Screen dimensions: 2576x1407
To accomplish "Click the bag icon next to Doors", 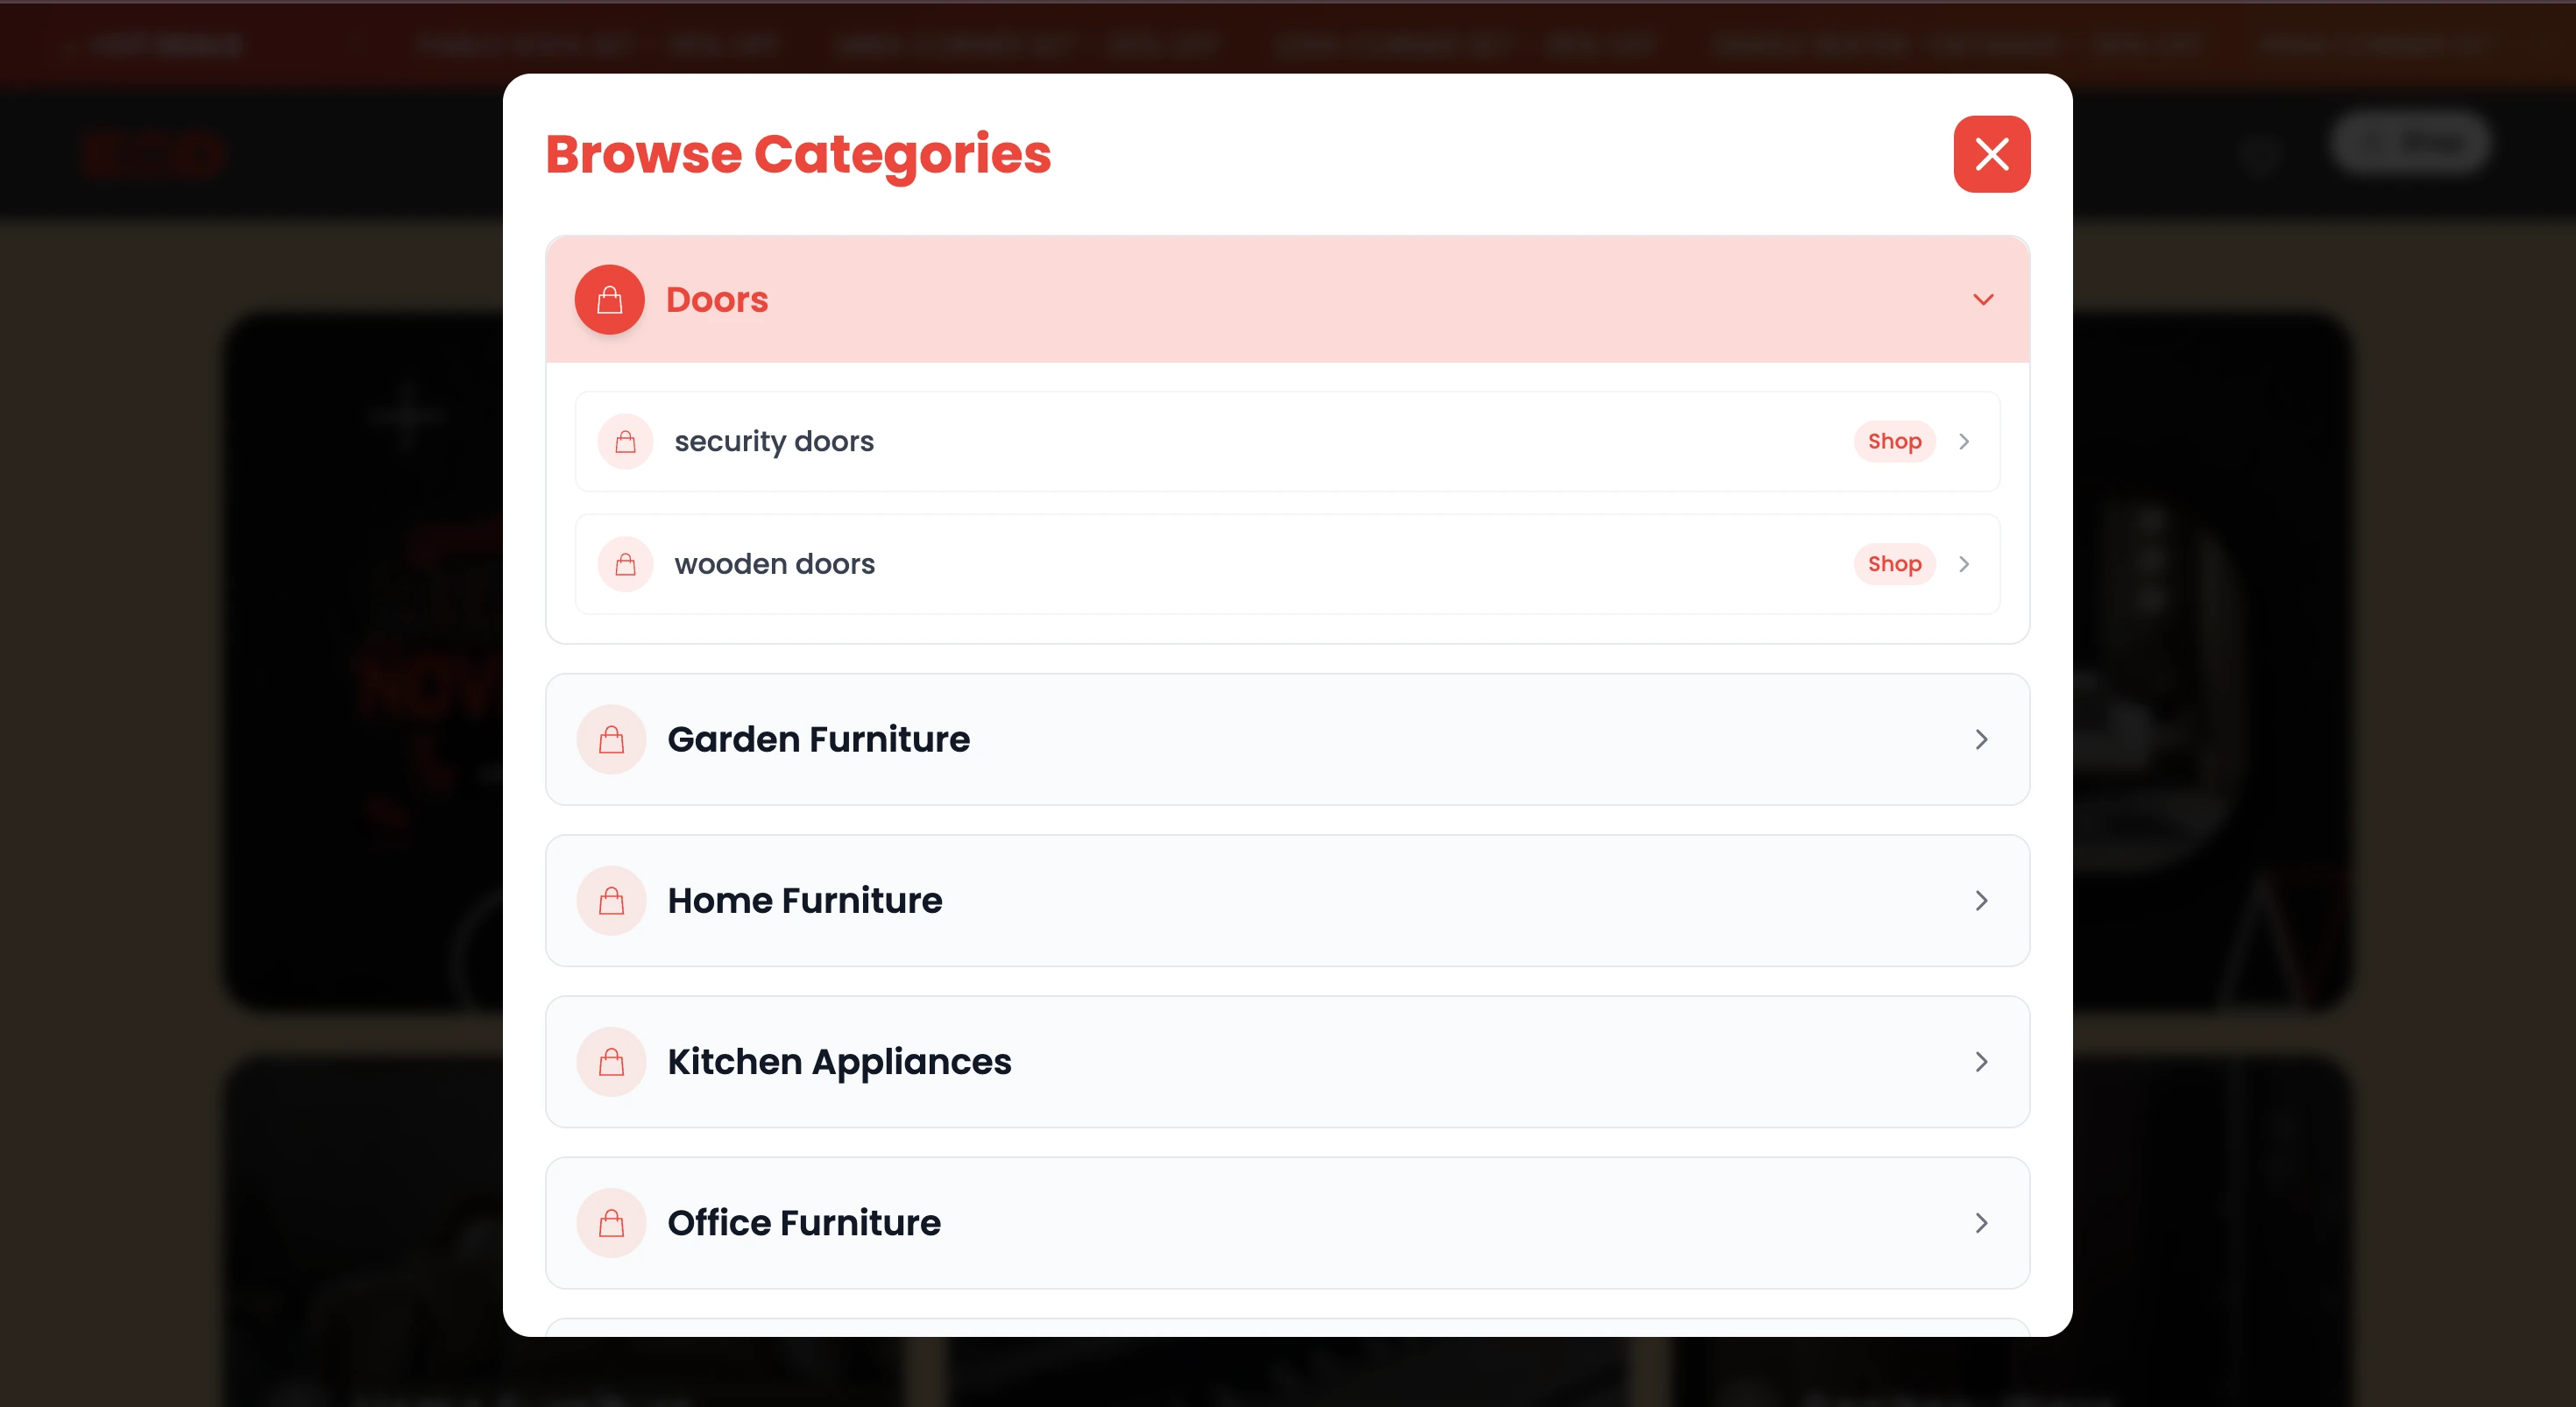I will pyautogui.click(x=608, y=299).
